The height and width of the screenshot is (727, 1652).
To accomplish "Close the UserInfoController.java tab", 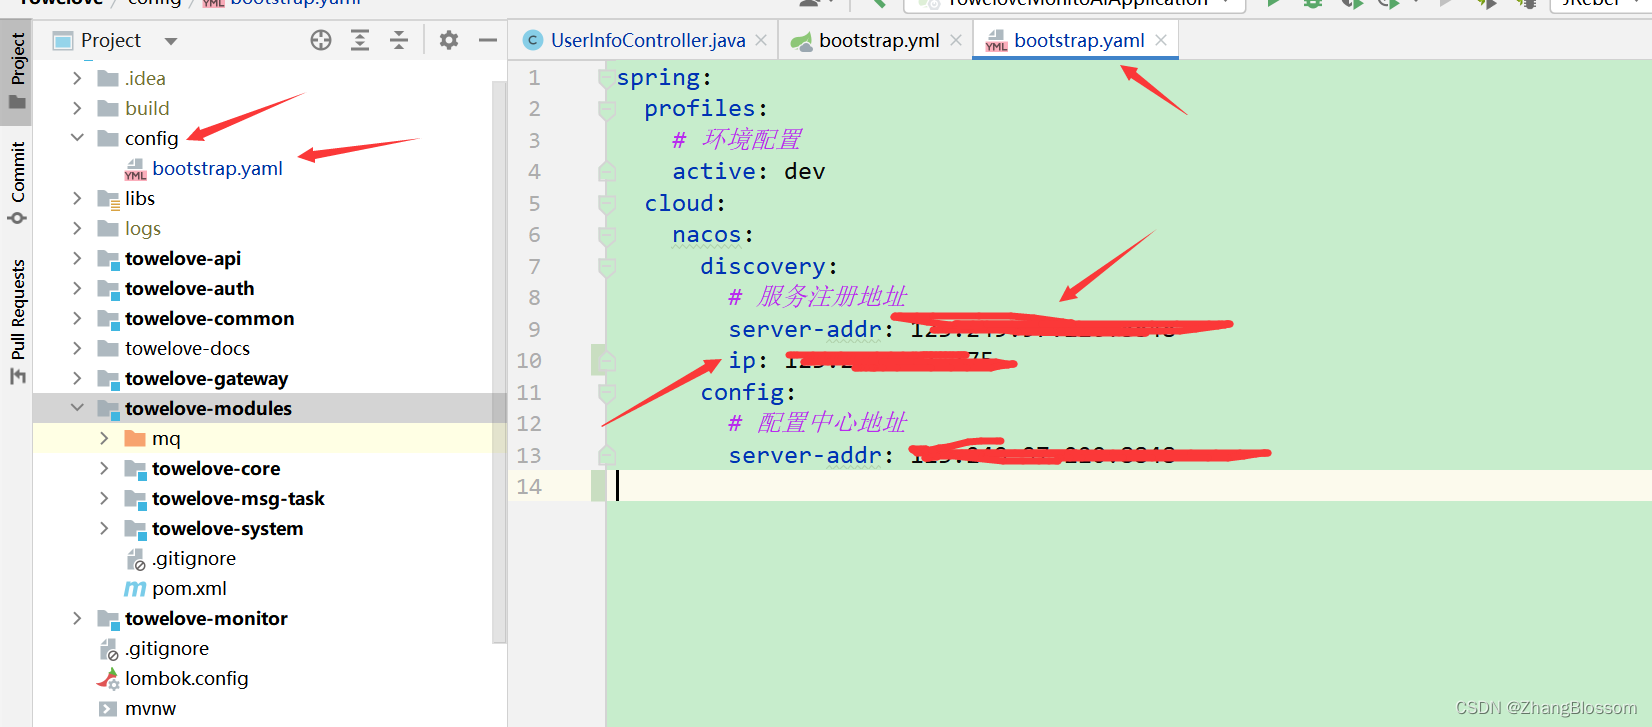I will coord(761,40).
